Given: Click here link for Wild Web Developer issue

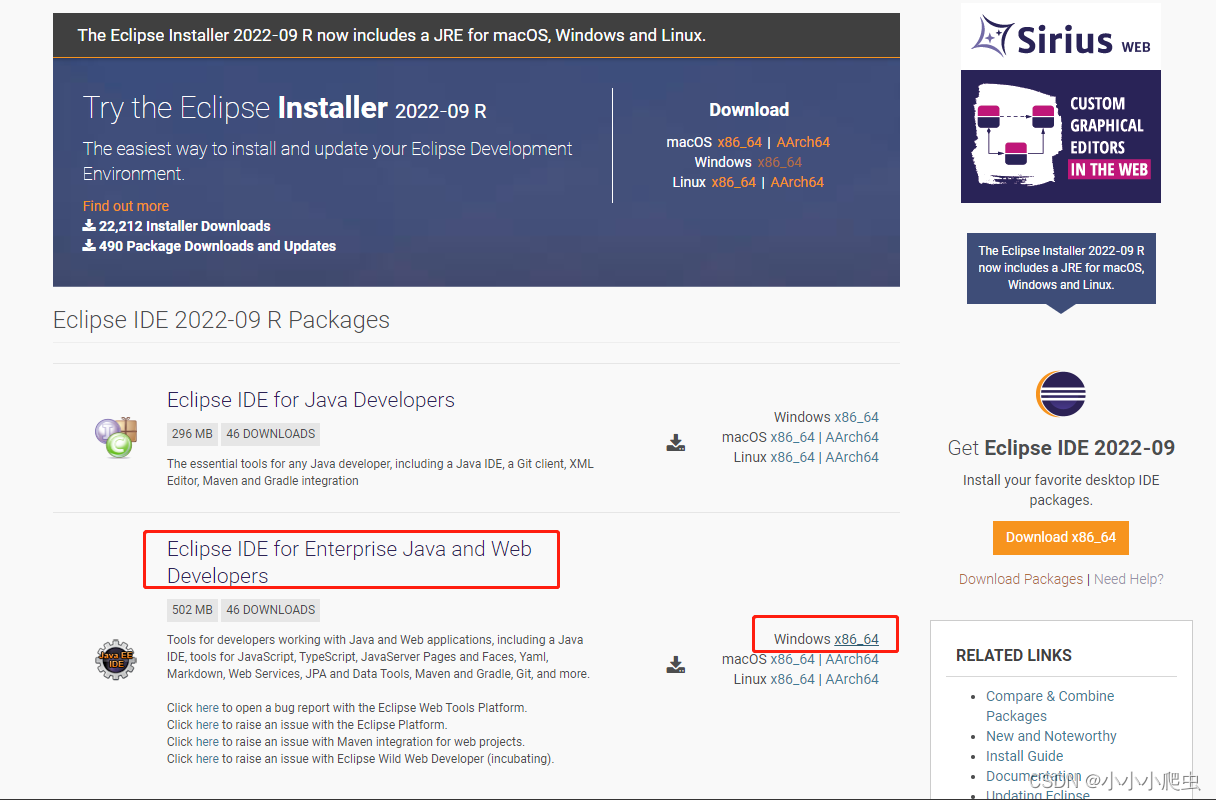Looking at the screenshot, I should coord(207,758).
